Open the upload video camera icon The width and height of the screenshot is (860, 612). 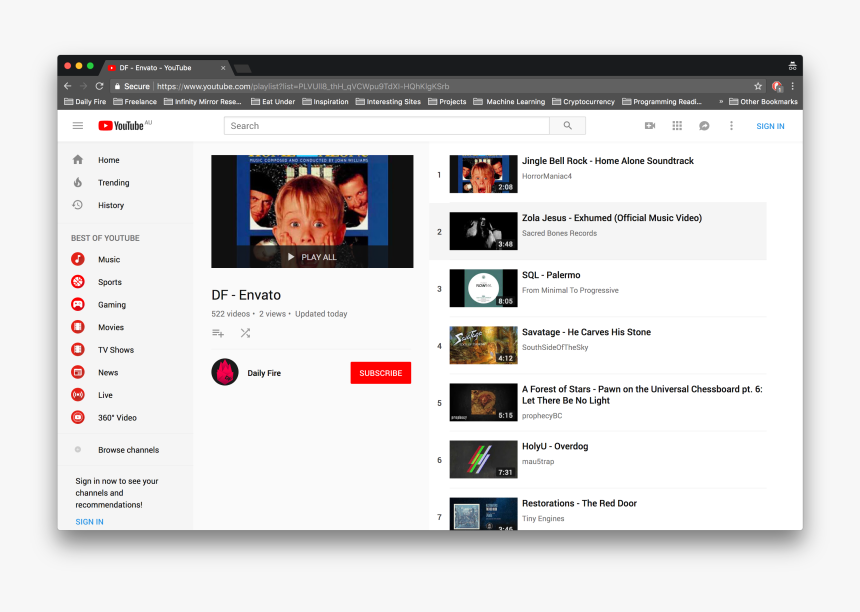(x=650, y=126)
